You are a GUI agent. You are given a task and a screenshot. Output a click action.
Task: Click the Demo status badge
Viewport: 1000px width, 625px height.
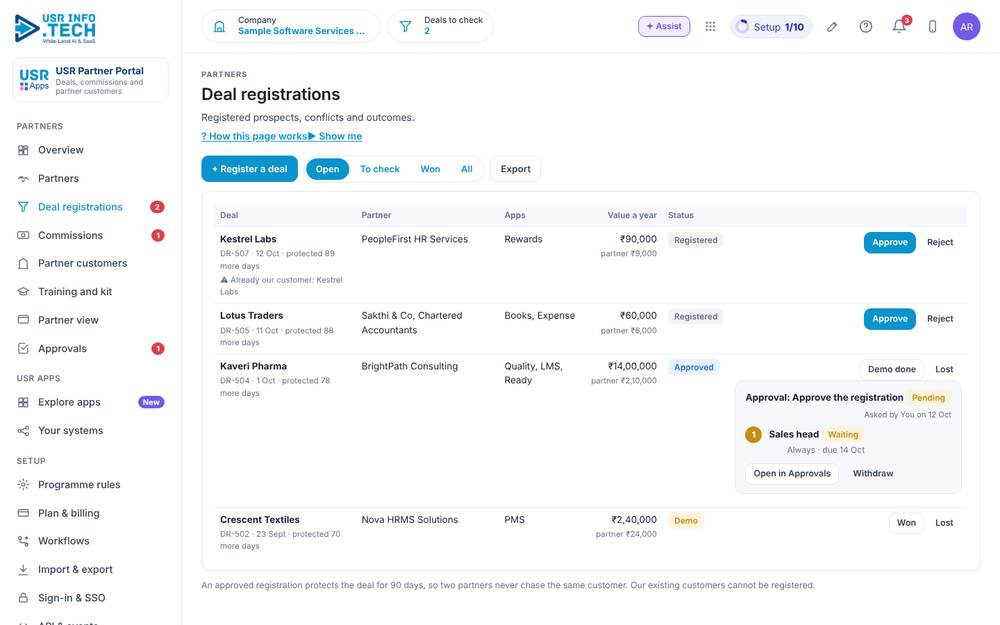(686, 521)
